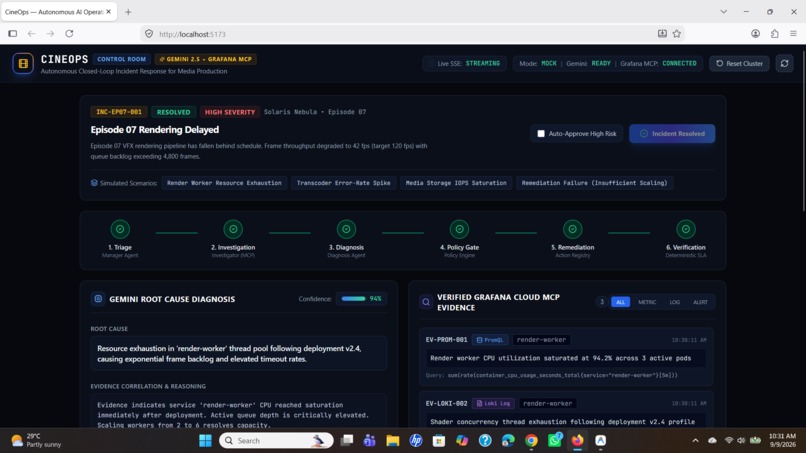Click the evidence count badge showing 3
Image resolution: width=806 pixels, height=453 pixels.
click(602, 302)
